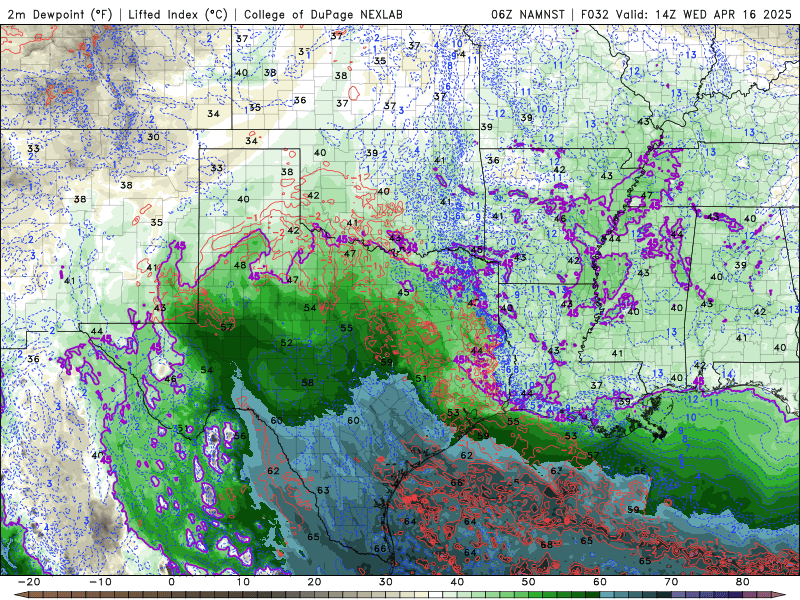The image size is (800, 600).
Task: Click the 40 label on the color scale
Action: (x=457, y=582)
